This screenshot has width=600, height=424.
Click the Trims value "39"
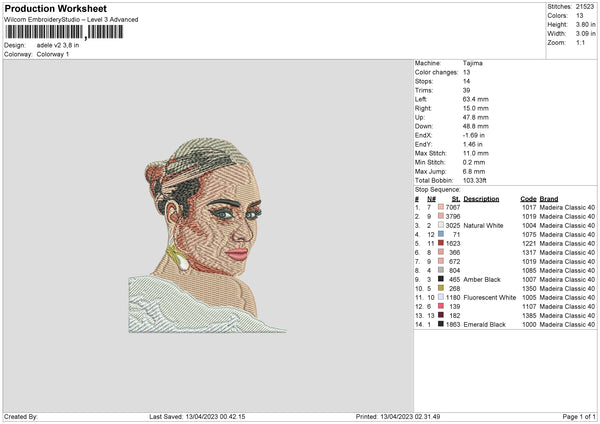(466, 90)
